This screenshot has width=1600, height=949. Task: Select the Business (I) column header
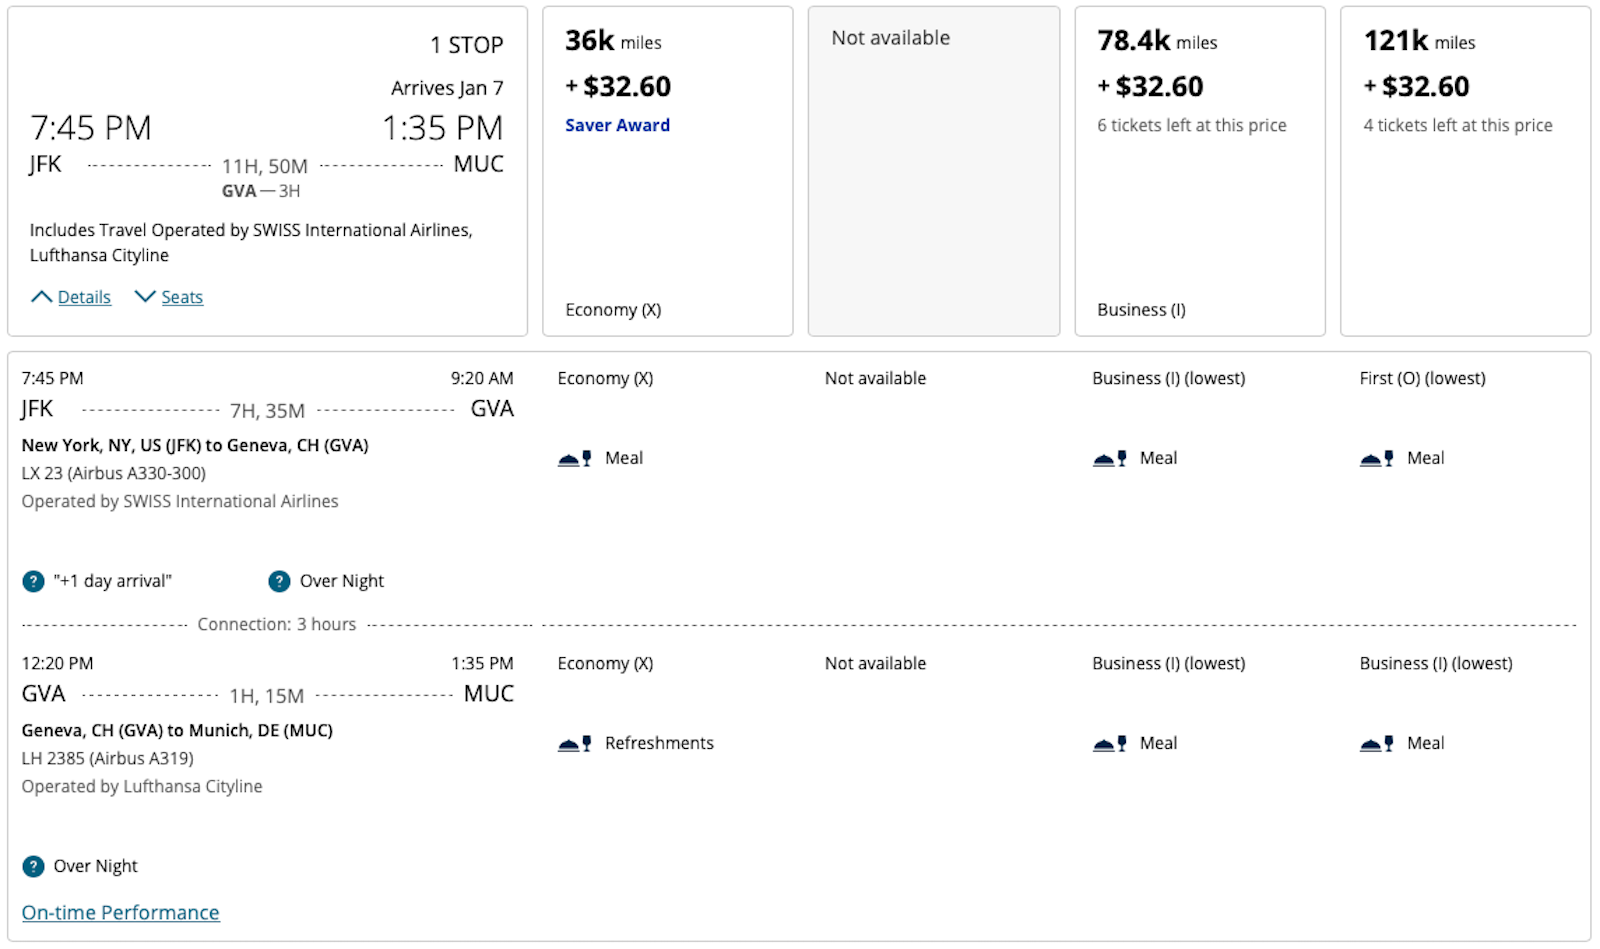[1140, 310]
